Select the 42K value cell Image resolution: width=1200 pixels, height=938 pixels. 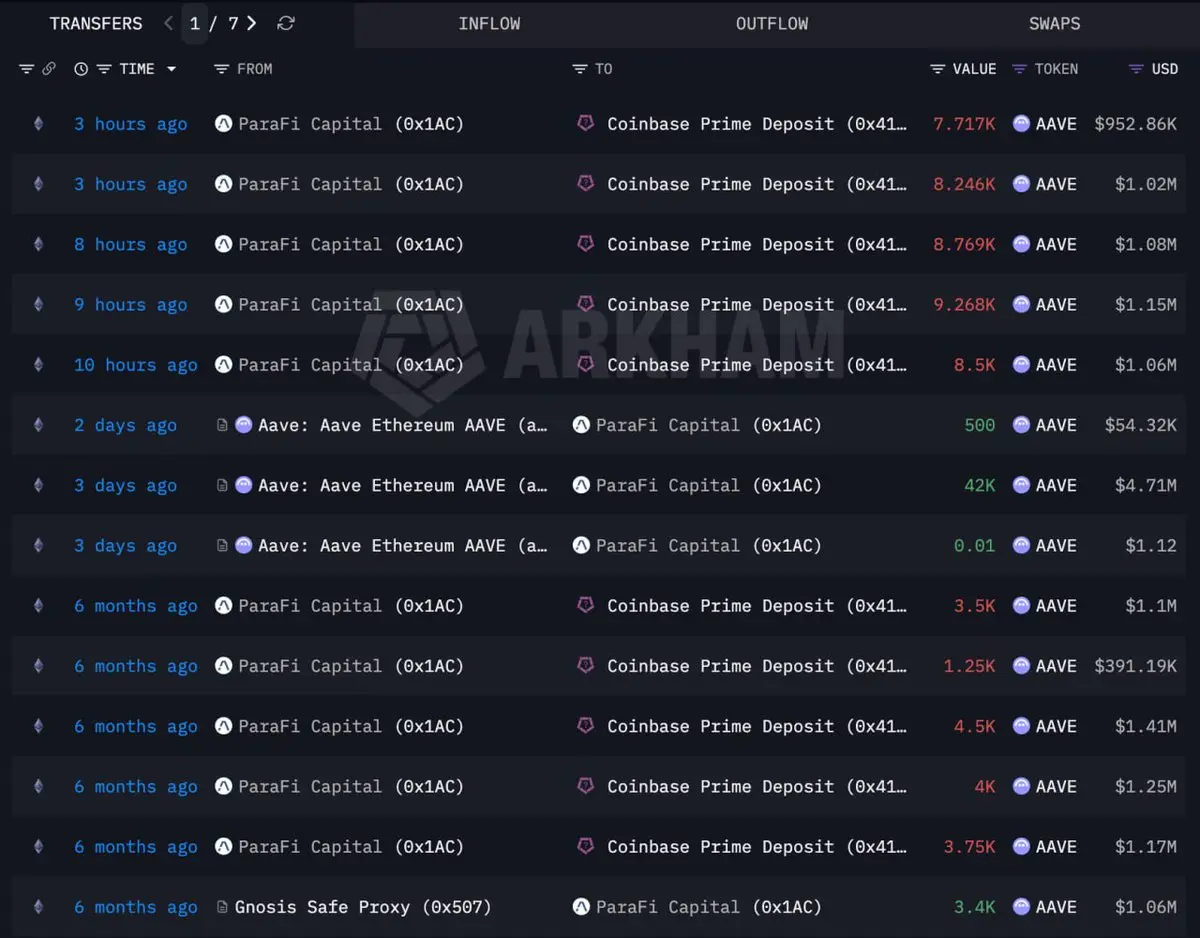[979, 485]
